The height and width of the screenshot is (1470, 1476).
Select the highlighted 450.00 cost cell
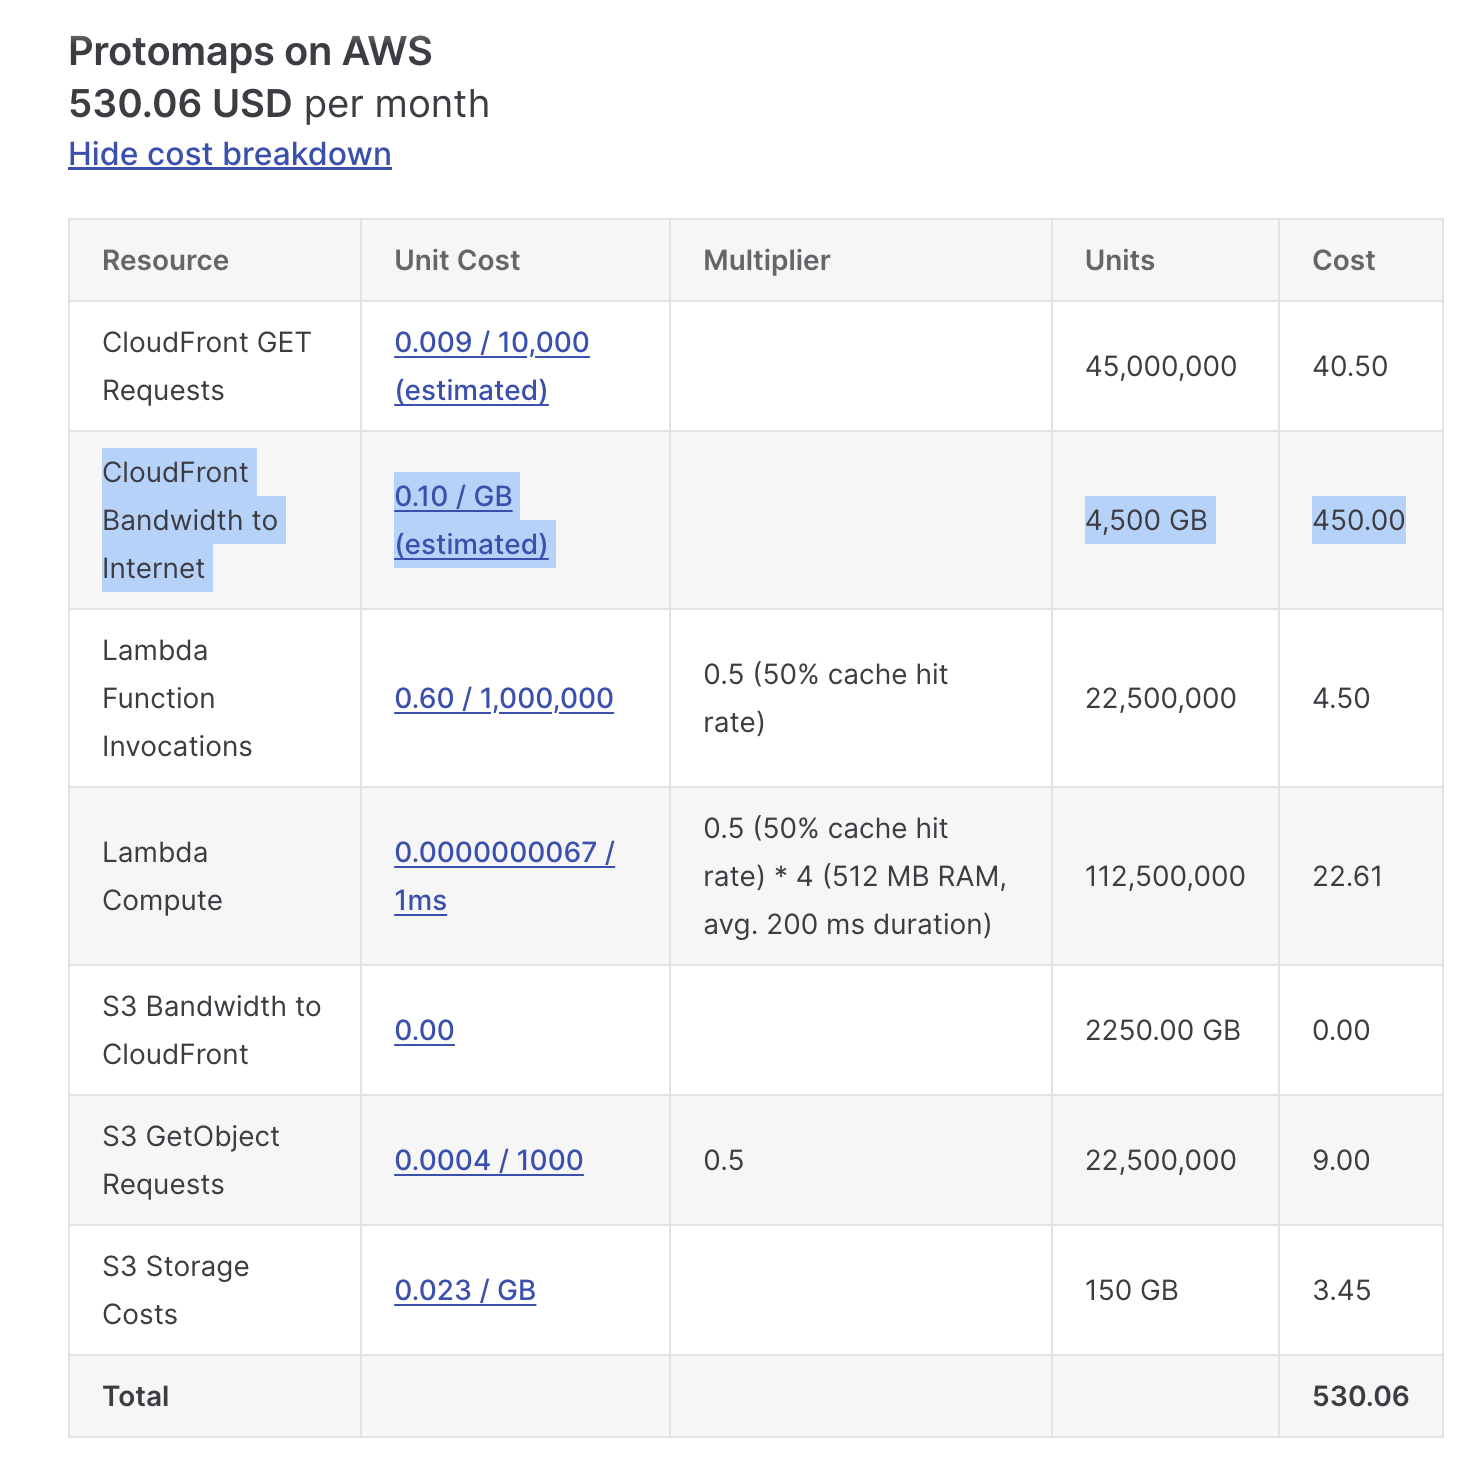pyautogui.click(x=1359, y=520)
